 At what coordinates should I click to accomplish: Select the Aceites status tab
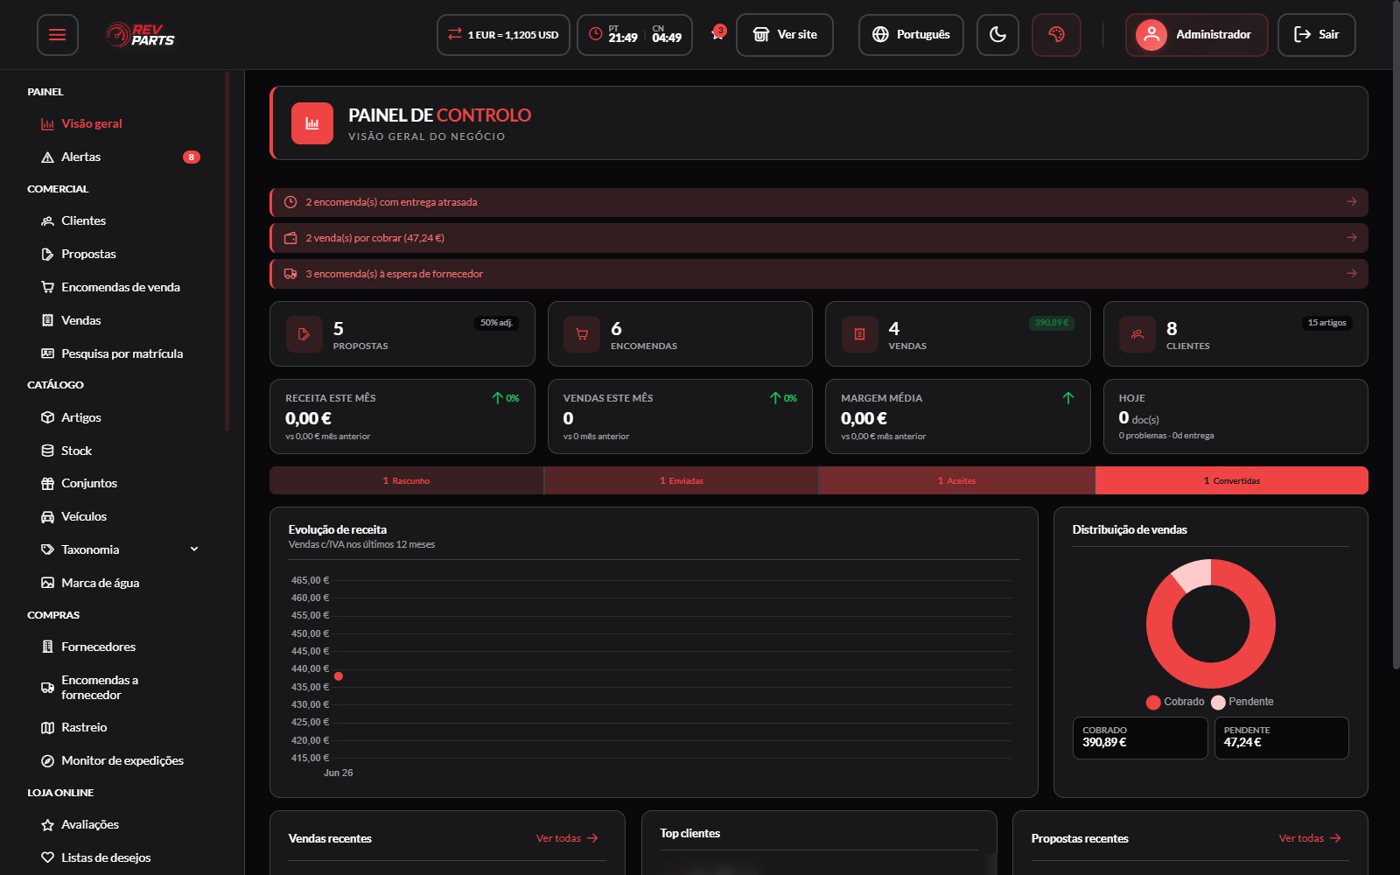coord(957,481)
